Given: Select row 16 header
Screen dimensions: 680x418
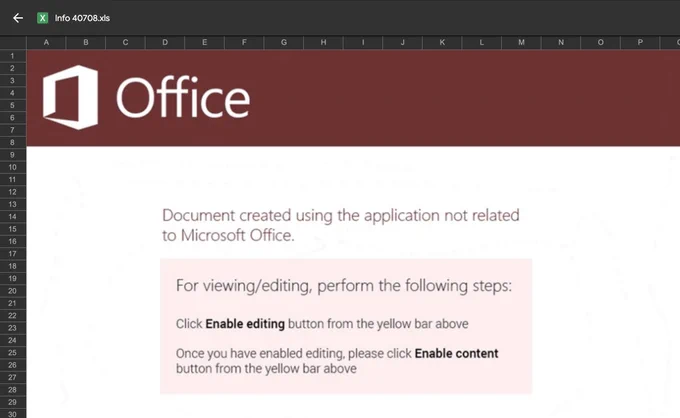Looking at the screenshot, I should pyautogui.click(x=13, y=242).
